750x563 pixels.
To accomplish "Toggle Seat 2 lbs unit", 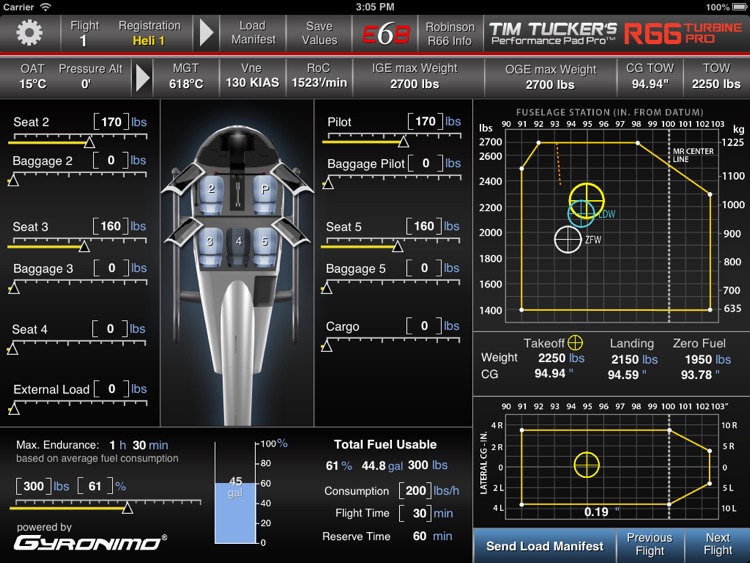I will click(139, 122).
